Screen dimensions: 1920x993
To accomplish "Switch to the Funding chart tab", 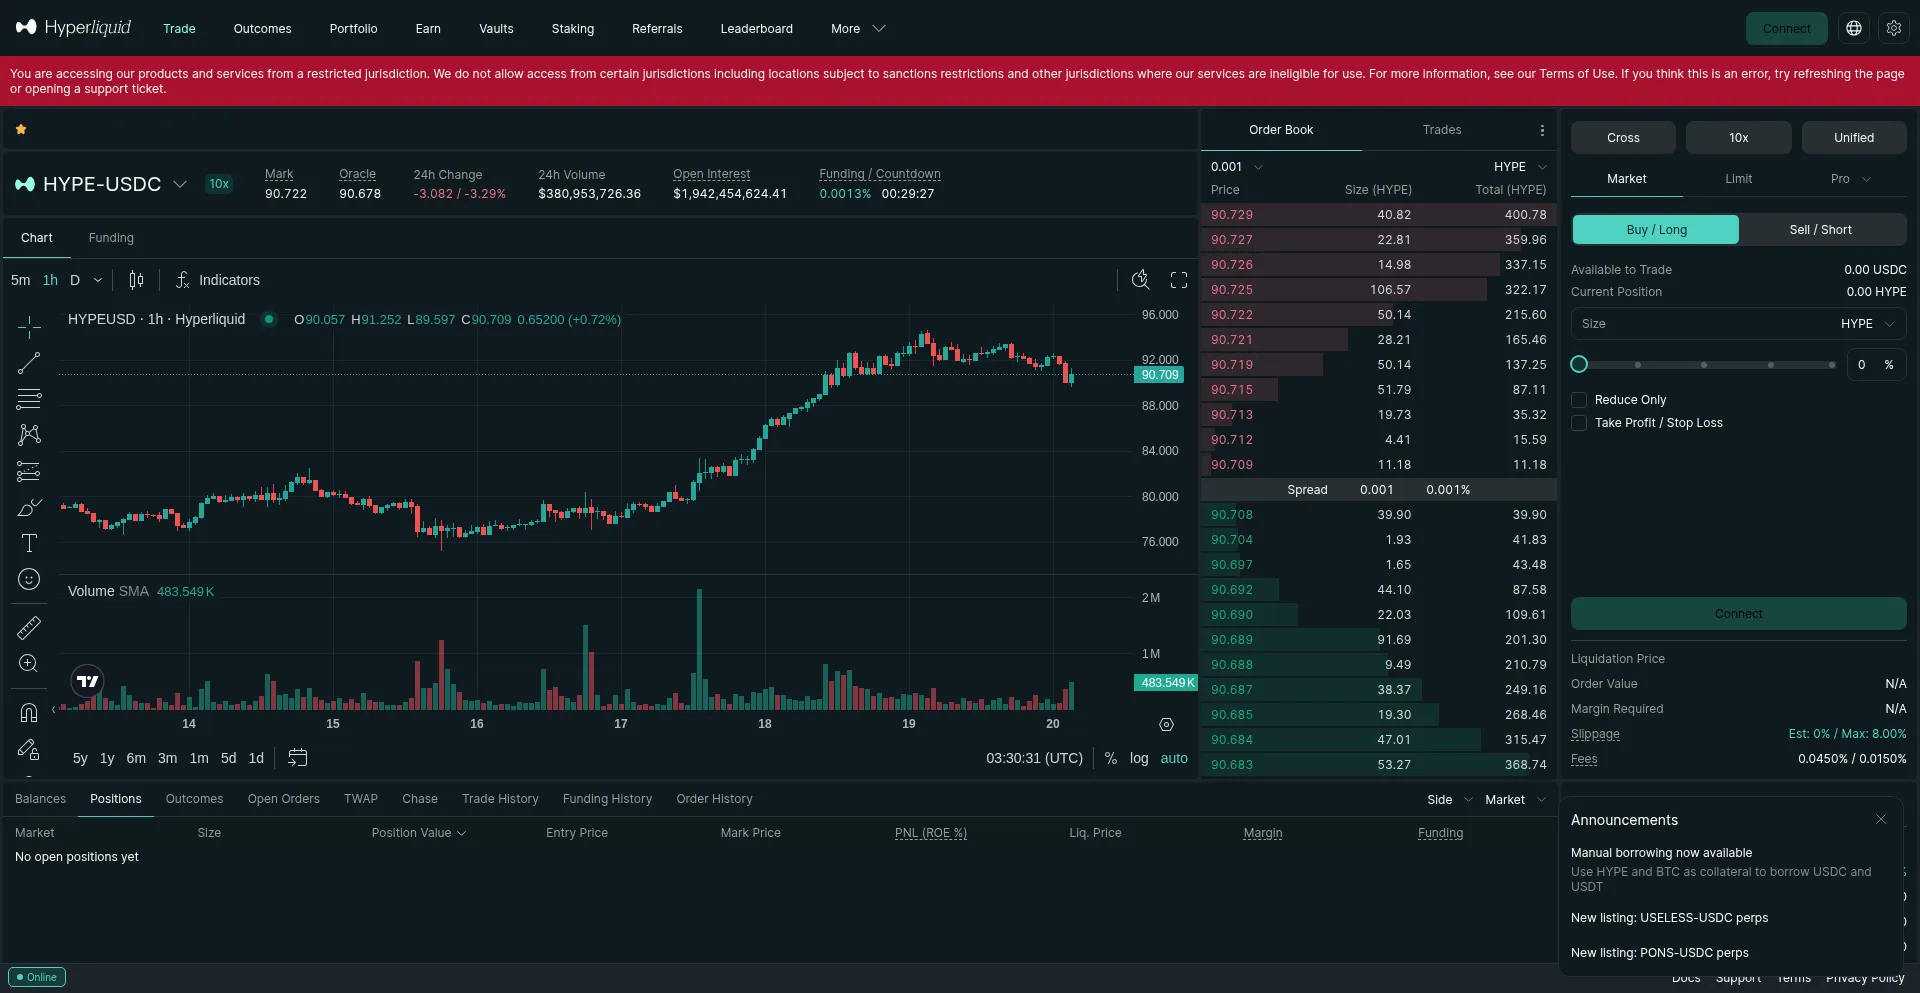I will [111, 238].
